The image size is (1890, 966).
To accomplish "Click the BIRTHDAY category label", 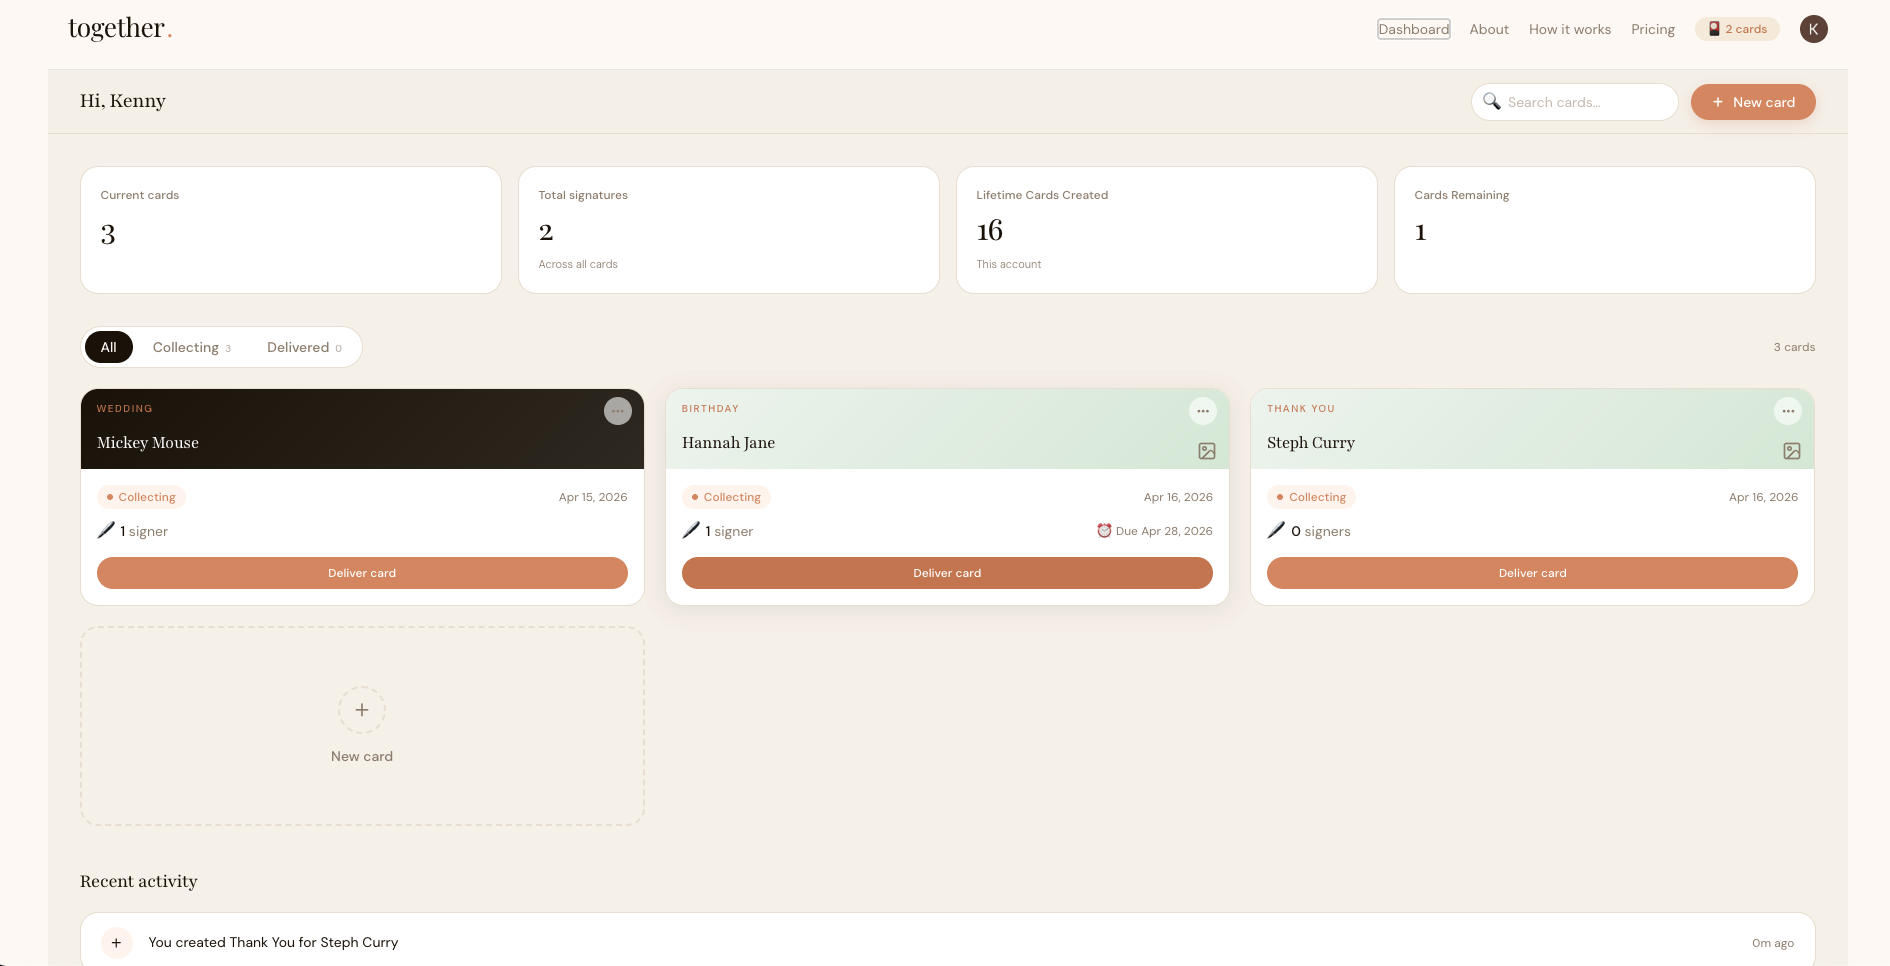I will click(710, 408).
